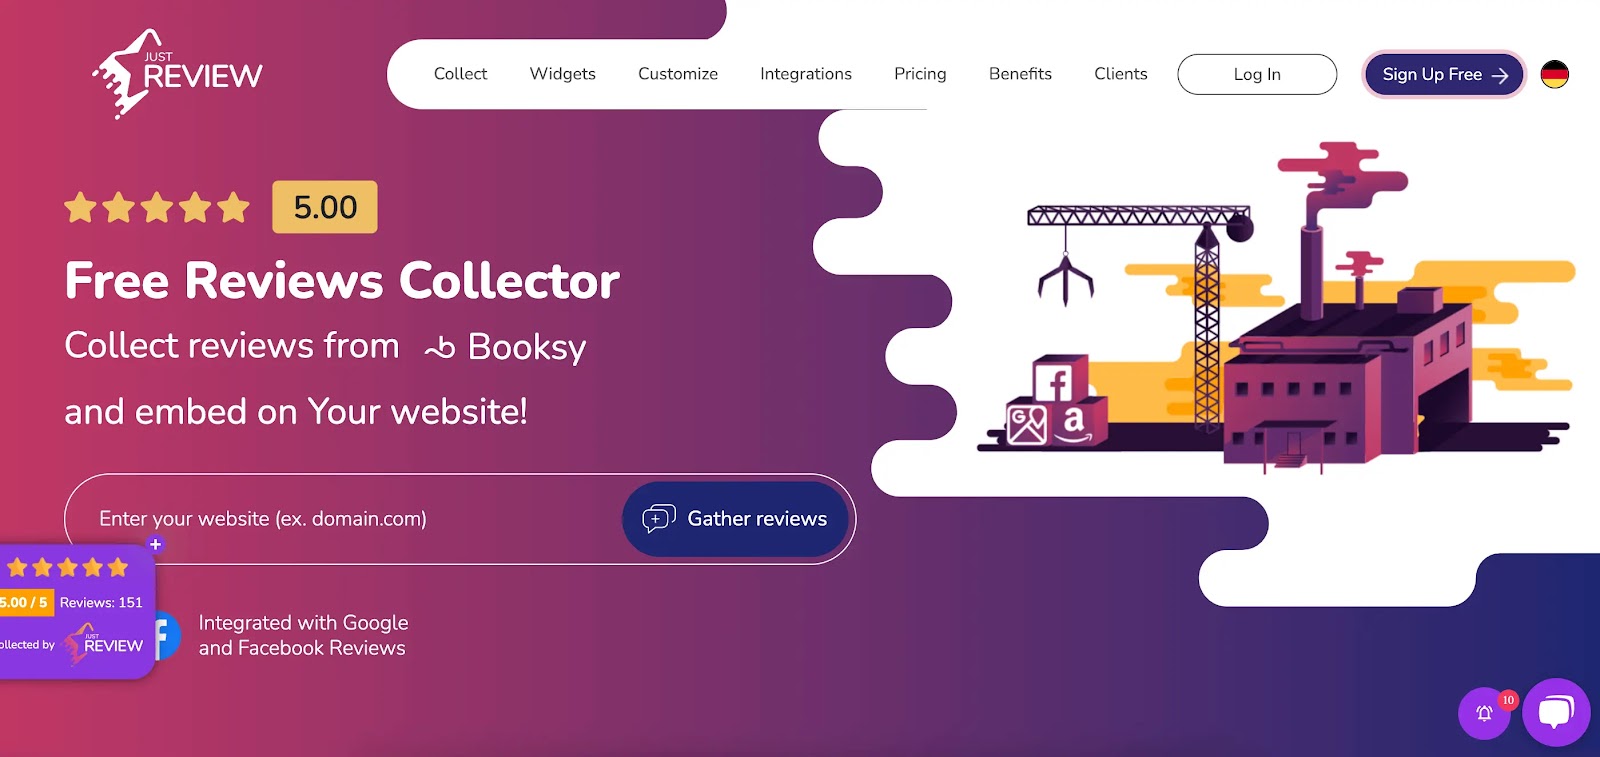
Task: Open the Widgets menu item
Action: pyautogui.click(x=562, y=74)
